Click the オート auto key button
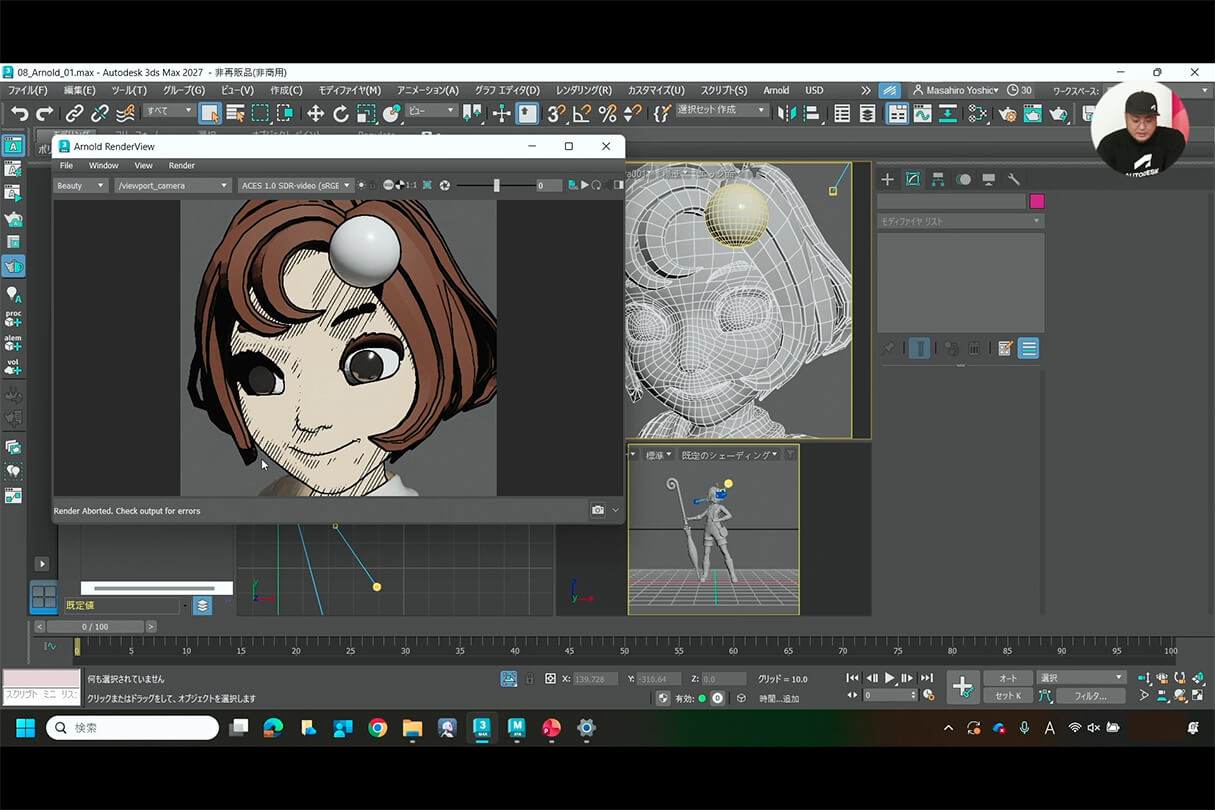The width and height of the screenshot is (1215, 810). (1008, 678)
